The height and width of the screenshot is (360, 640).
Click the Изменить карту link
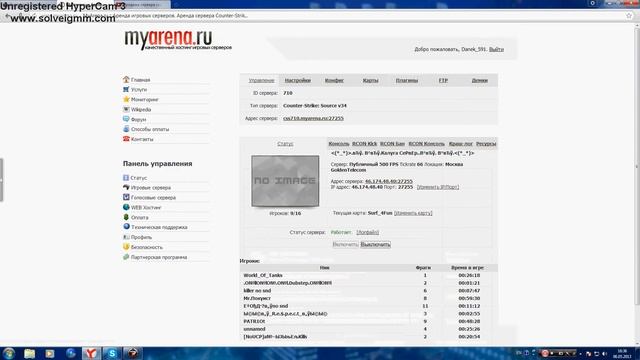413,213
